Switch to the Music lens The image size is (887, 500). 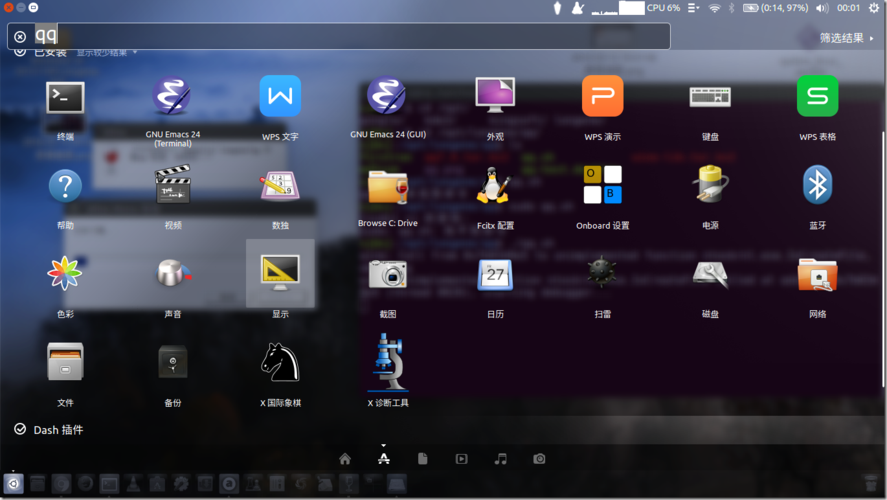501,459
